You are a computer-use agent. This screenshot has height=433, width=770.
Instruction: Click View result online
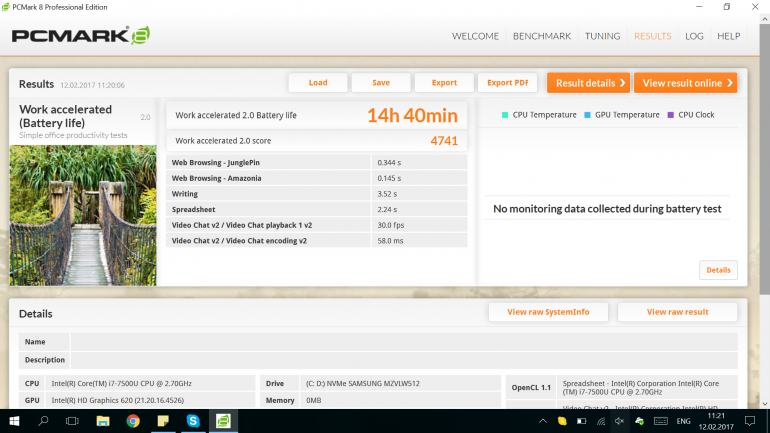coord(686,82)
